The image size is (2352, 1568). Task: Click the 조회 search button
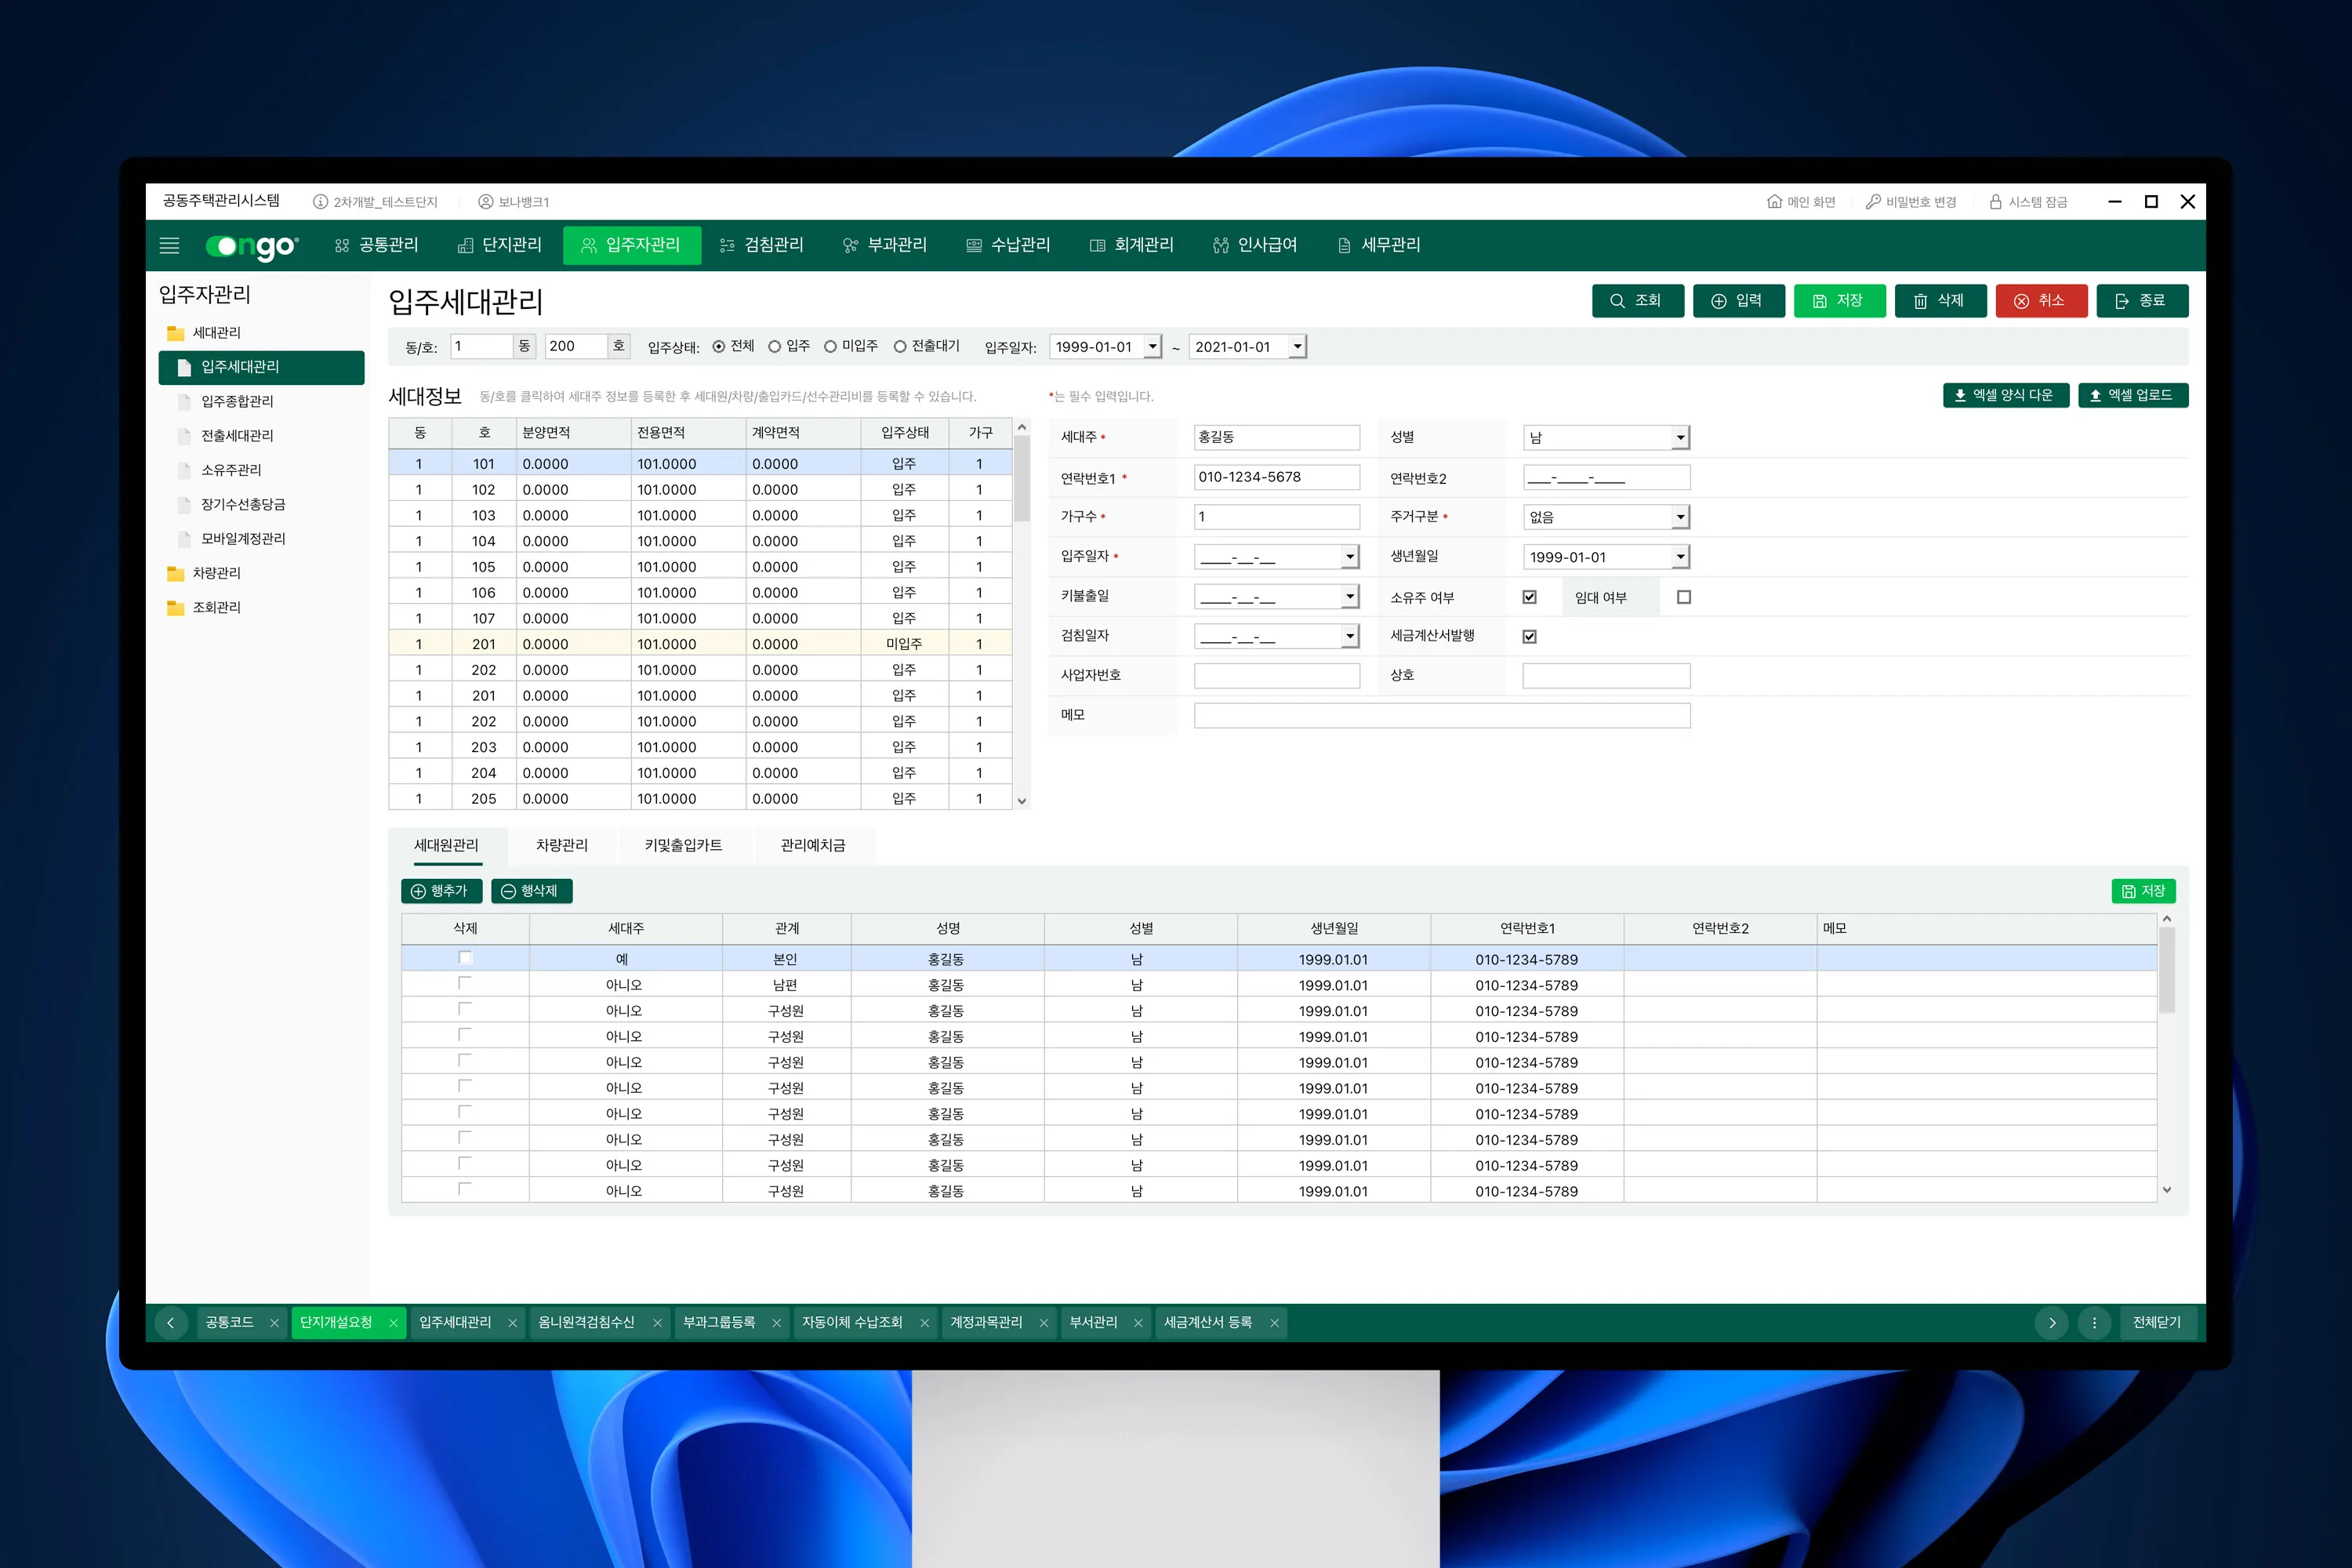click(1637, 301)
